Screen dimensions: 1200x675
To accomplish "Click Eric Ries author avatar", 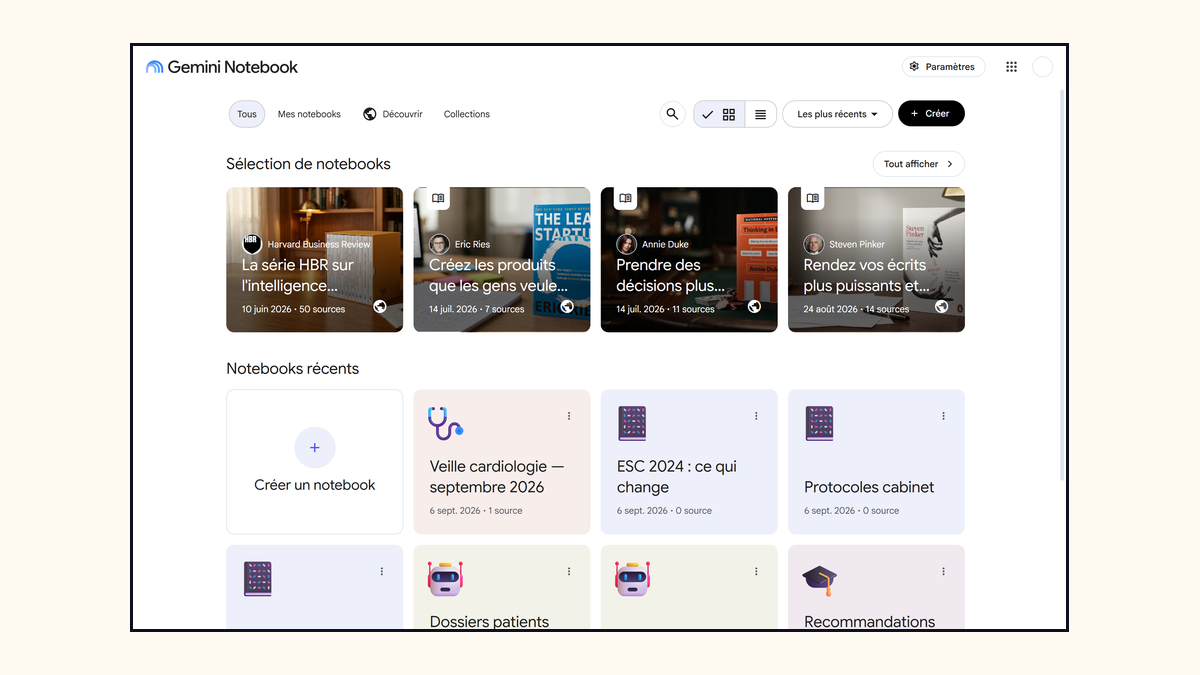I will (439, 244).
